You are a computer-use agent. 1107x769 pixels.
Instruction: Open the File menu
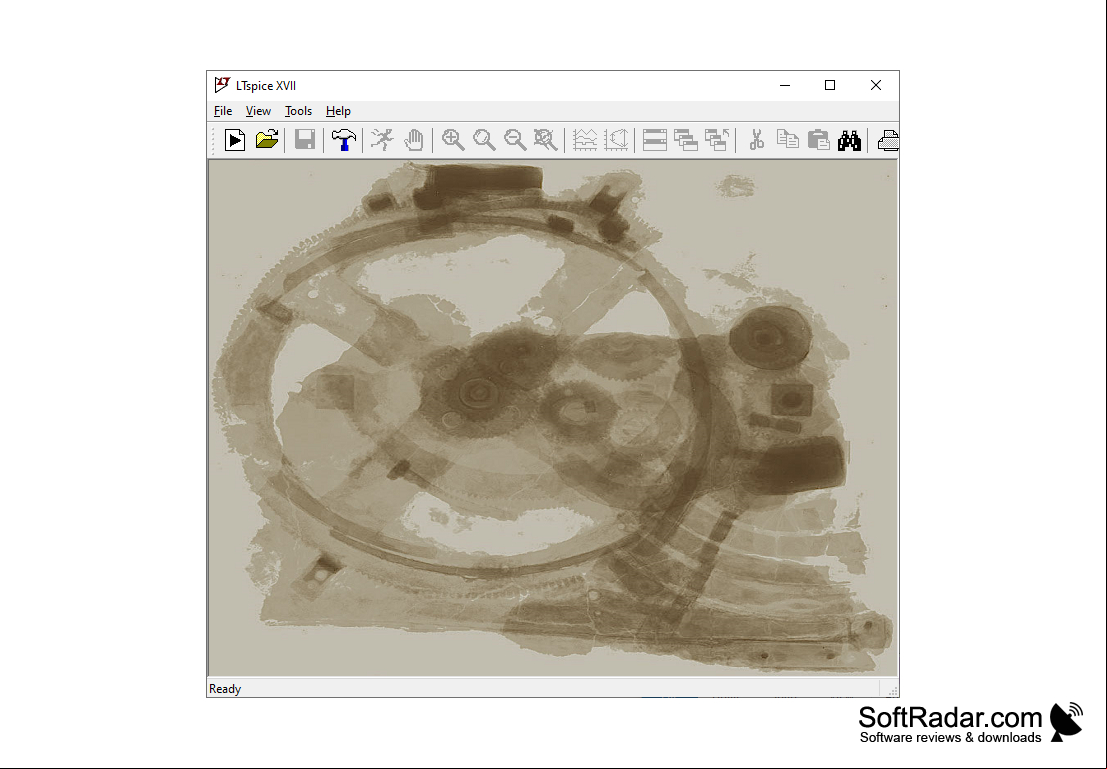pos(223,111)
